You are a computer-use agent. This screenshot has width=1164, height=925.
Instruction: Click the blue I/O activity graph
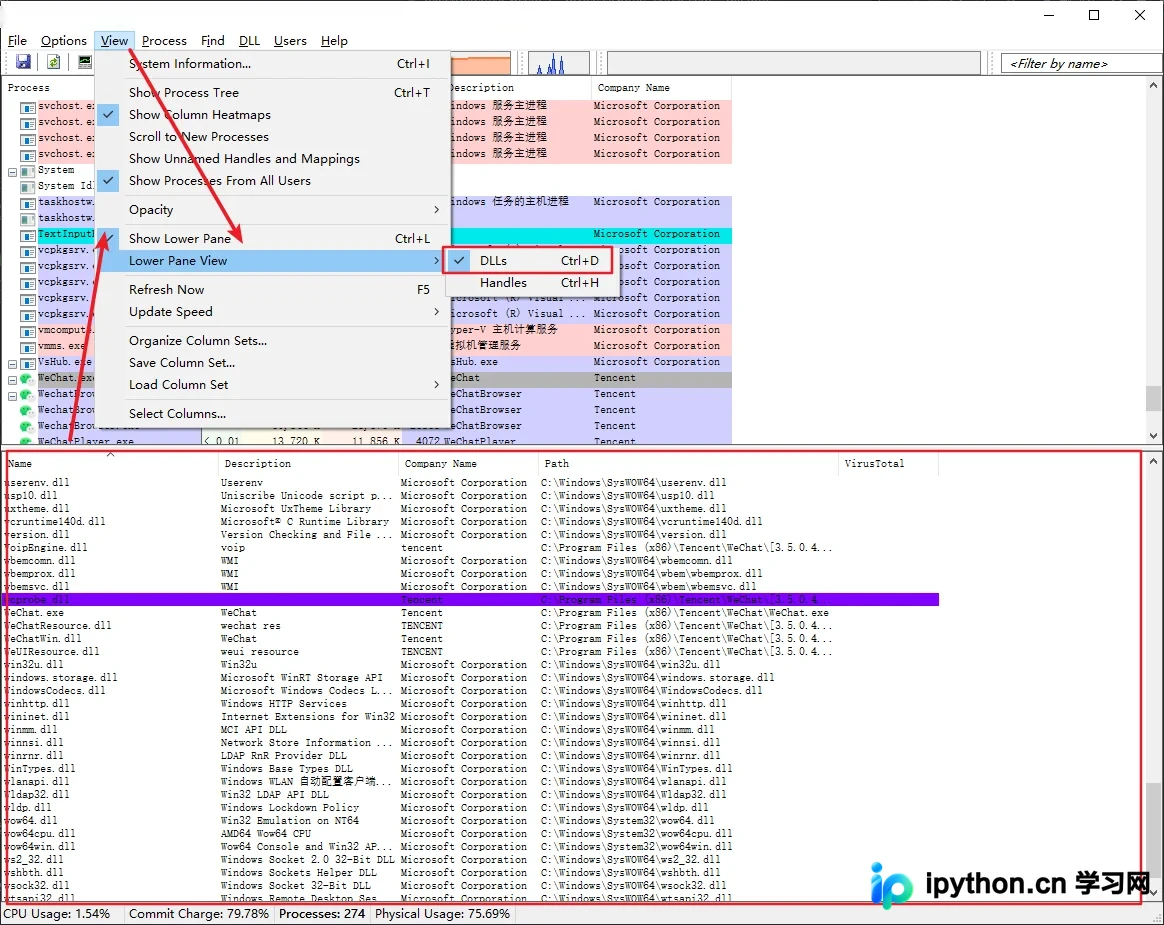(559, 64)
